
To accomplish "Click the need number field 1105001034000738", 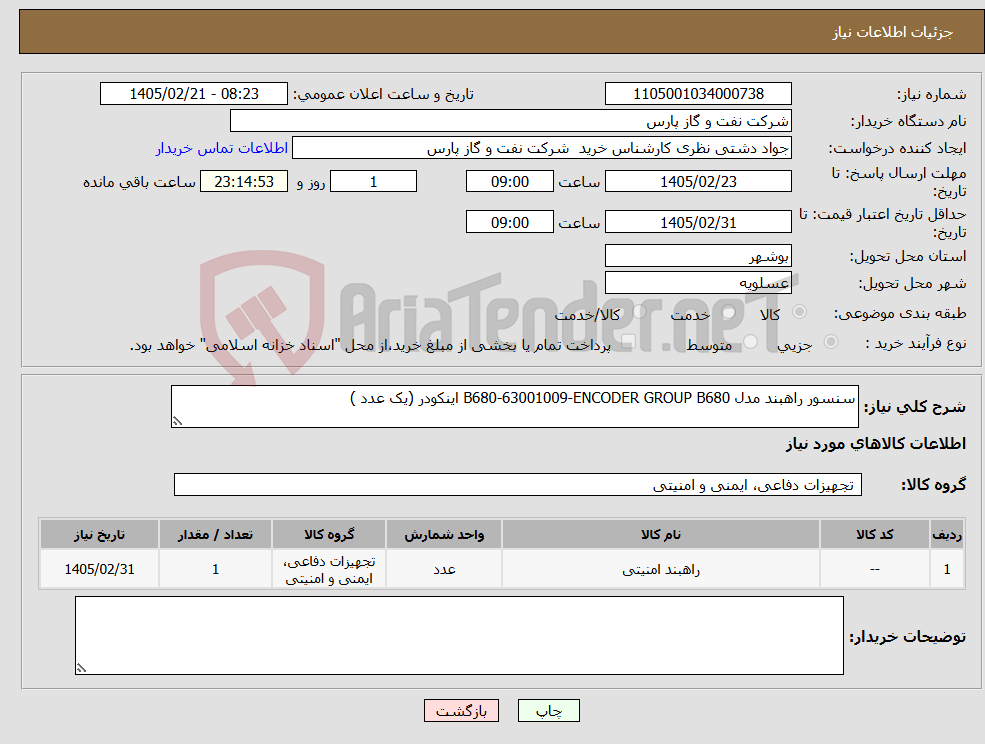I will (698, 94).
